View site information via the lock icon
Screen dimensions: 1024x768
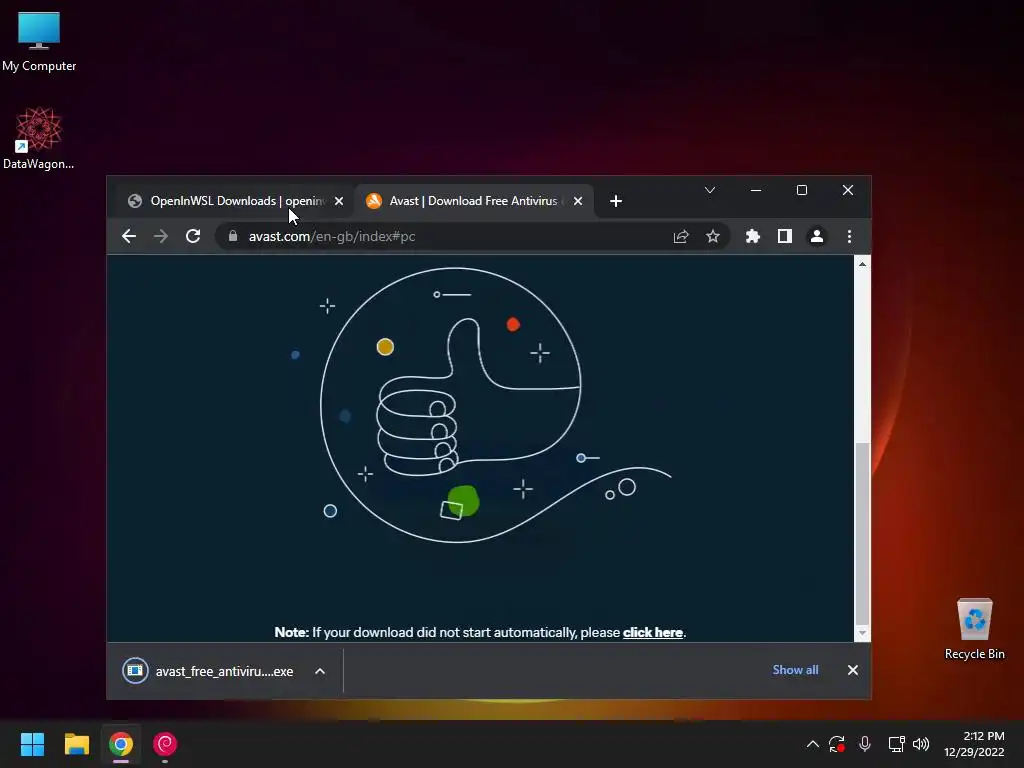point(232,236)
